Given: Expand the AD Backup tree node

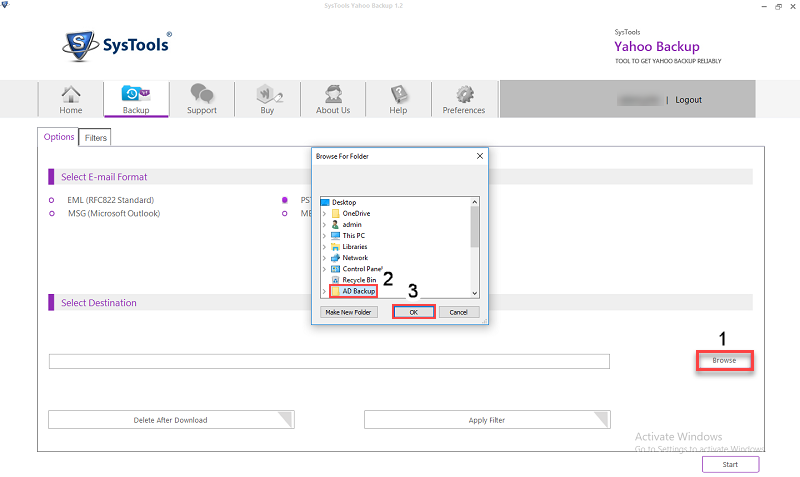Looking at the screenshot, I should click(324, 291).
